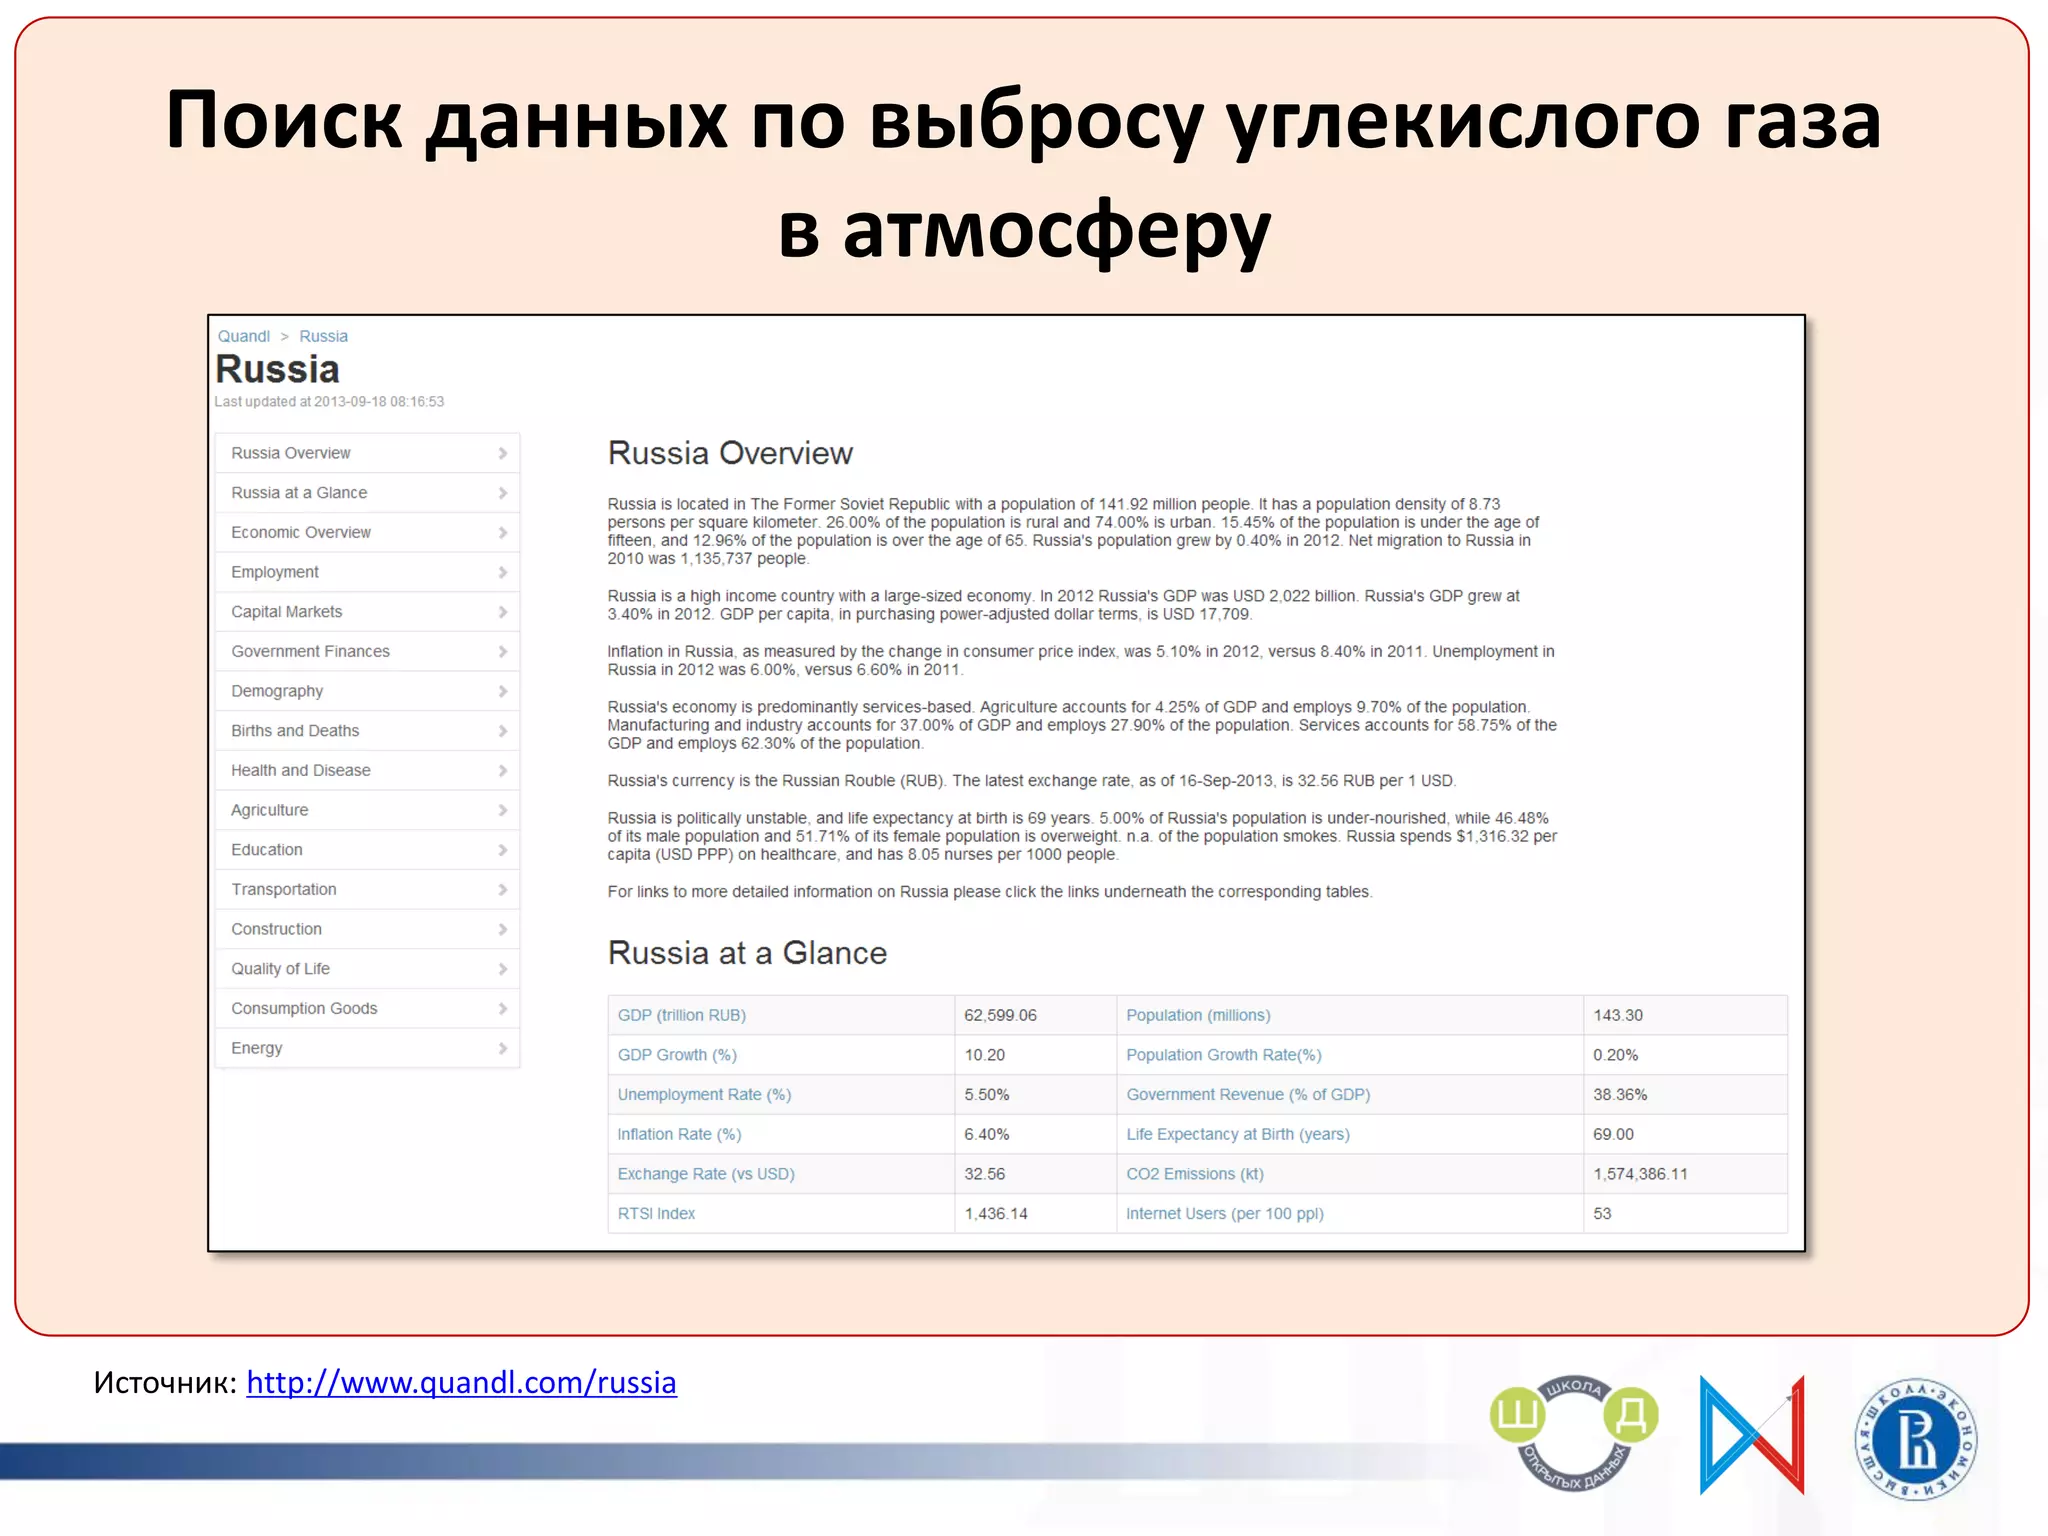Click the population value 143.30
The image size is (2048, 1536).
coord(1618,1015)
